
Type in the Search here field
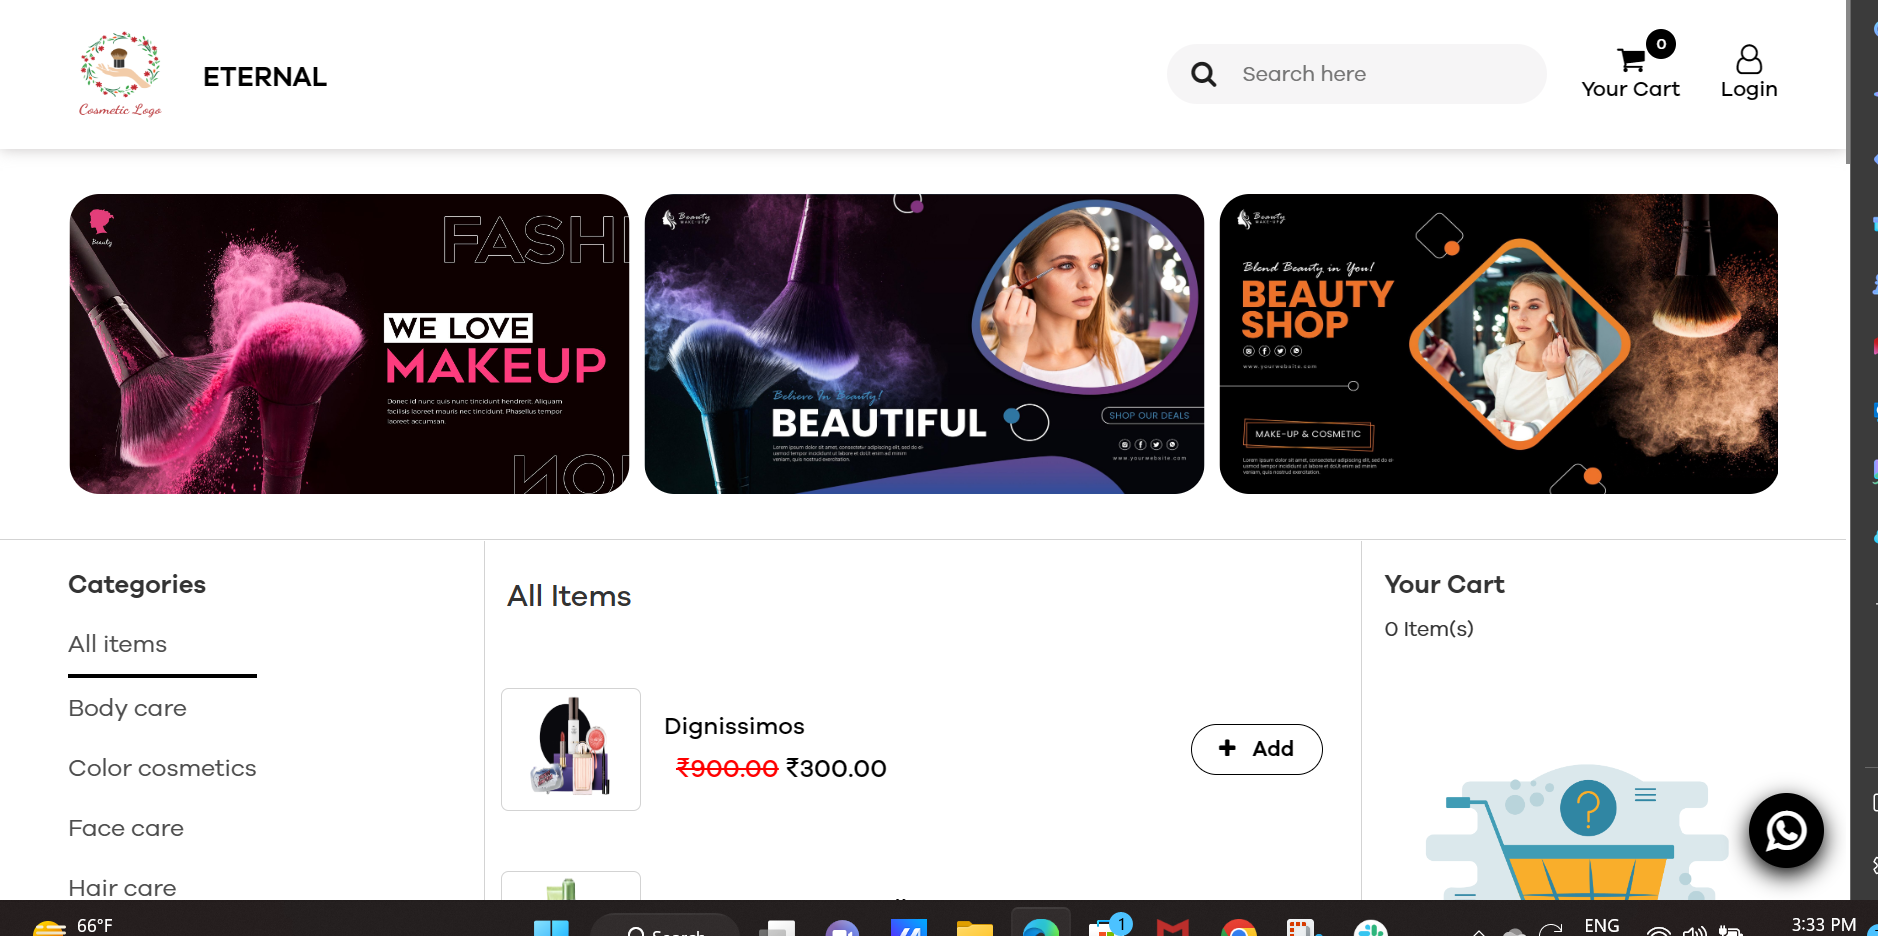pos(1380,74)
